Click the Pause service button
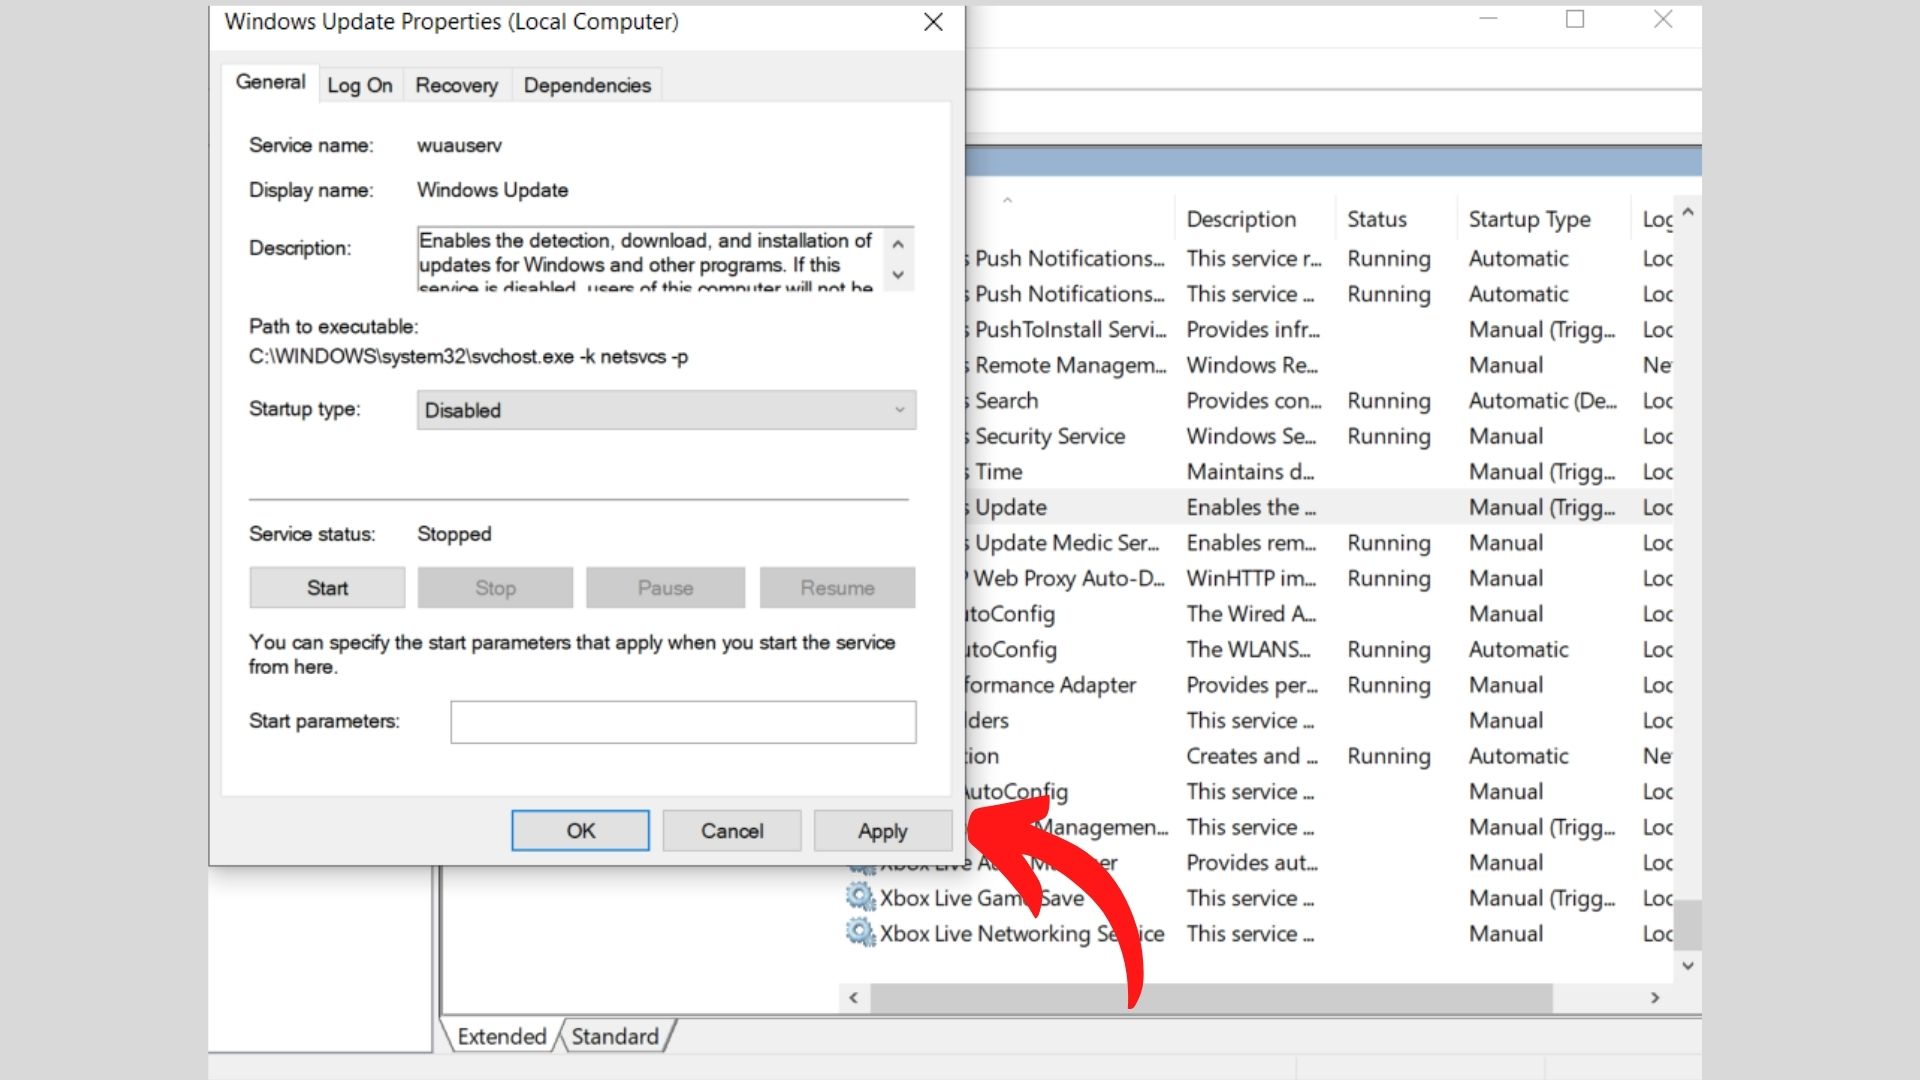 665,588
